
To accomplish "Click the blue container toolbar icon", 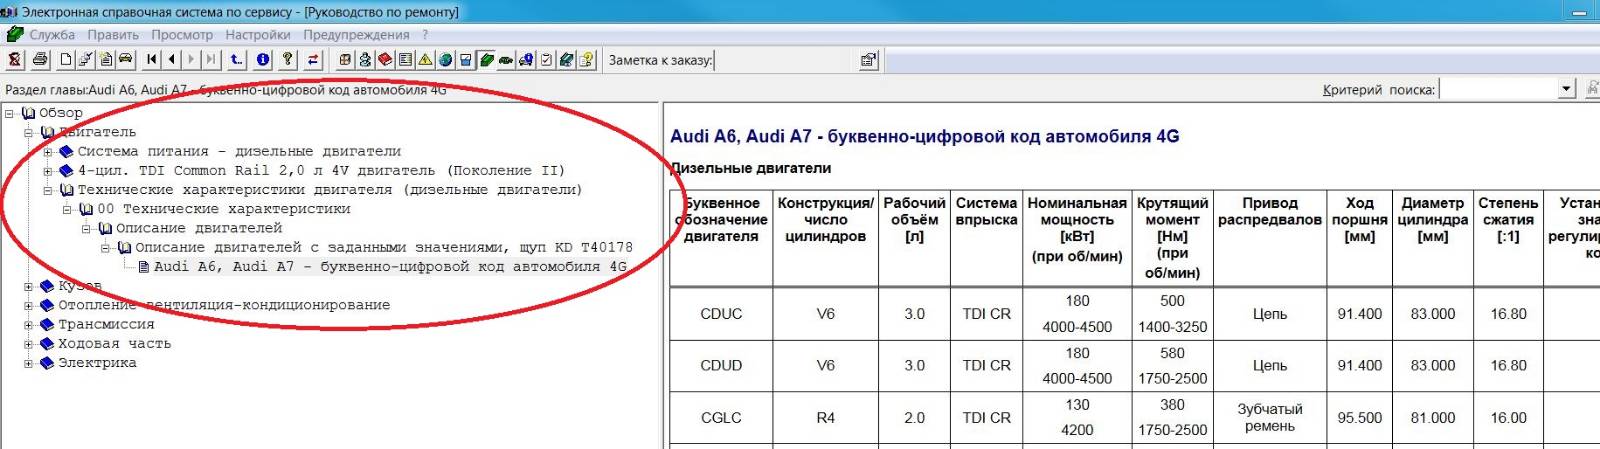I will click(x=465, y=59).
